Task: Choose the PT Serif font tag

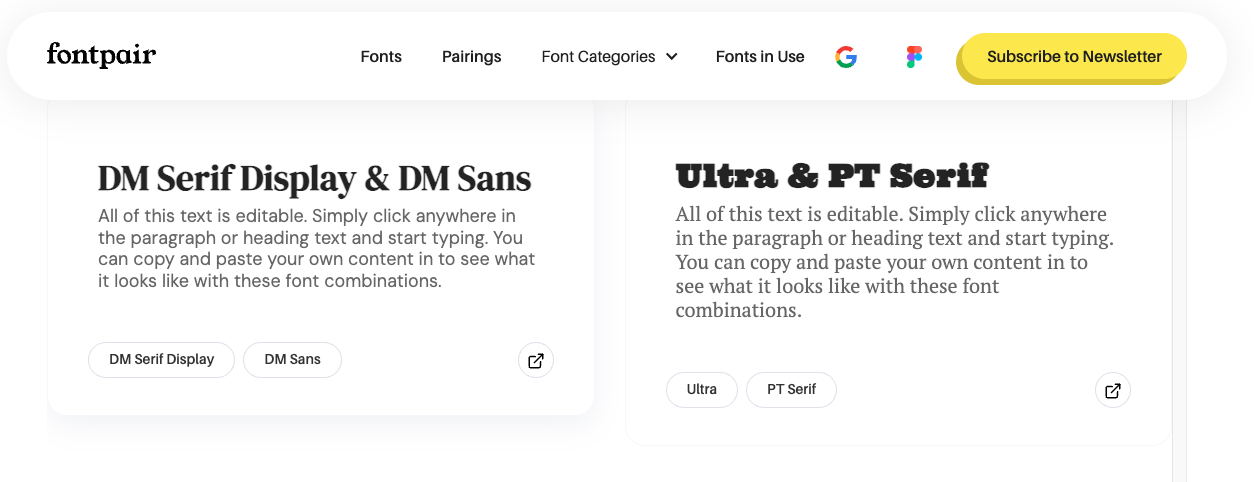Action: pyautogui.click(x=791, y=390)
